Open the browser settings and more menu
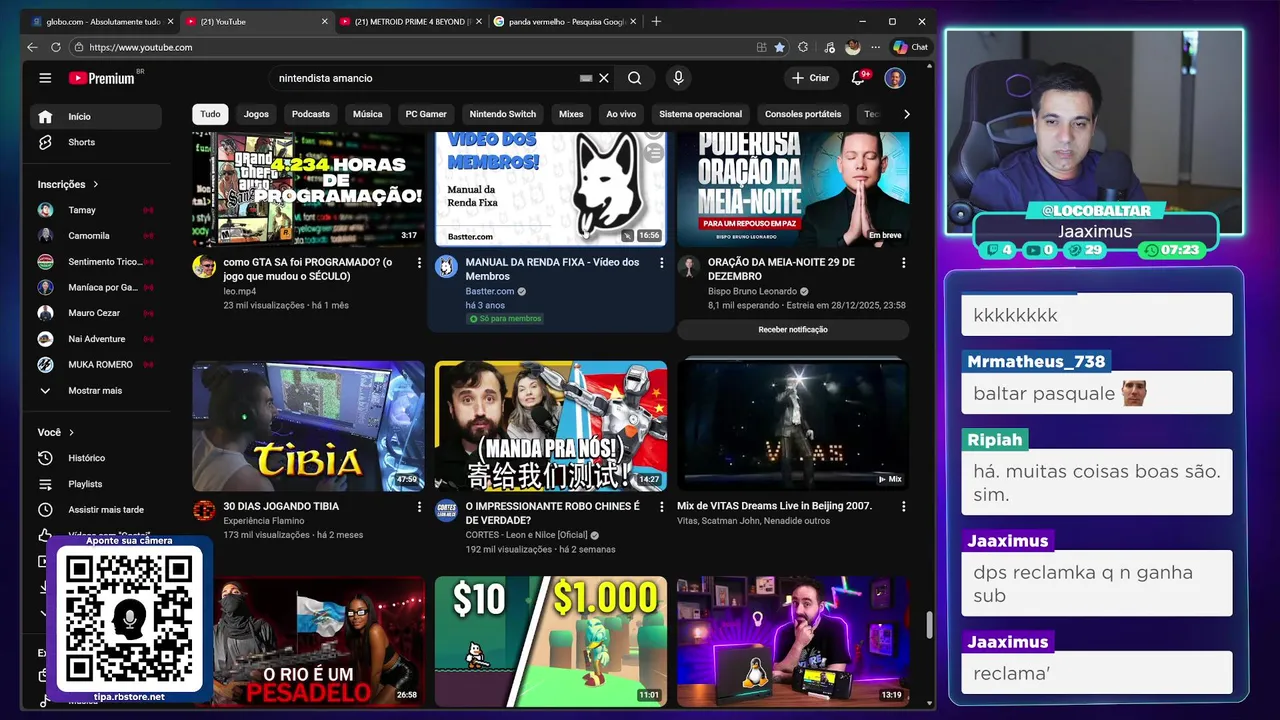 [876, 47]
